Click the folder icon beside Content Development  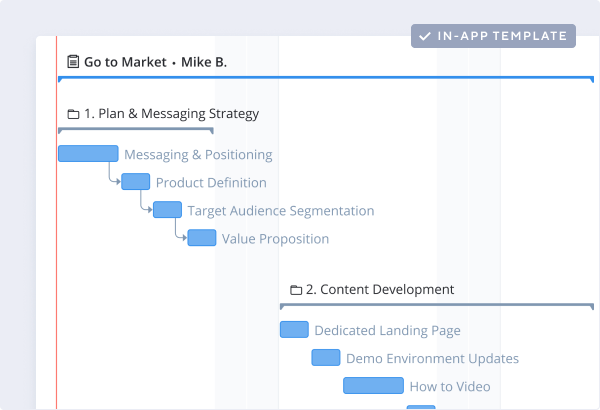point(296,290)
